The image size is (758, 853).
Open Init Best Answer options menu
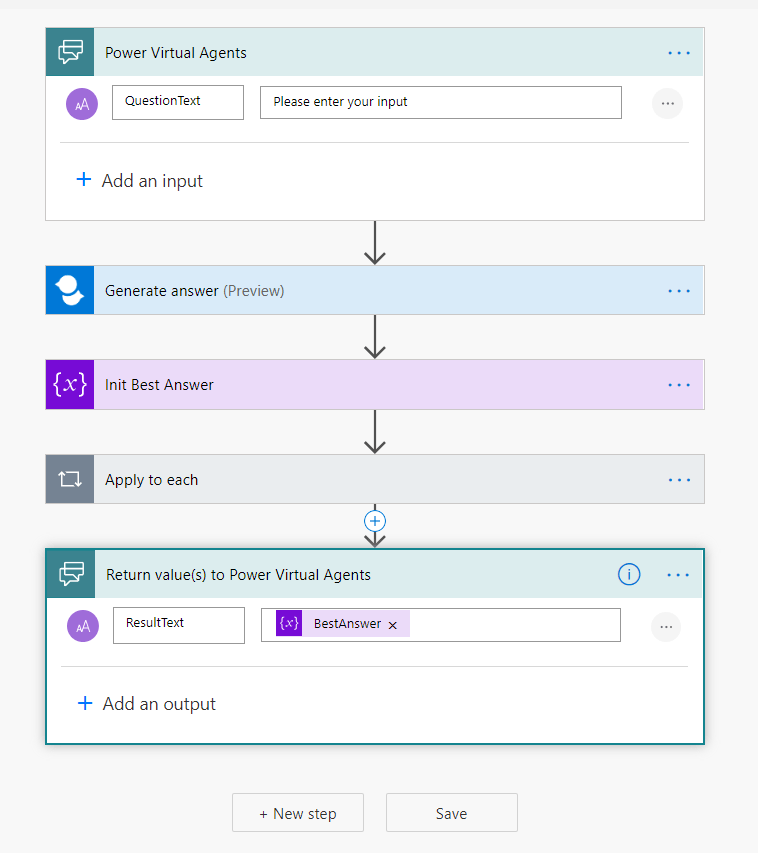click(x=679, y=385)
